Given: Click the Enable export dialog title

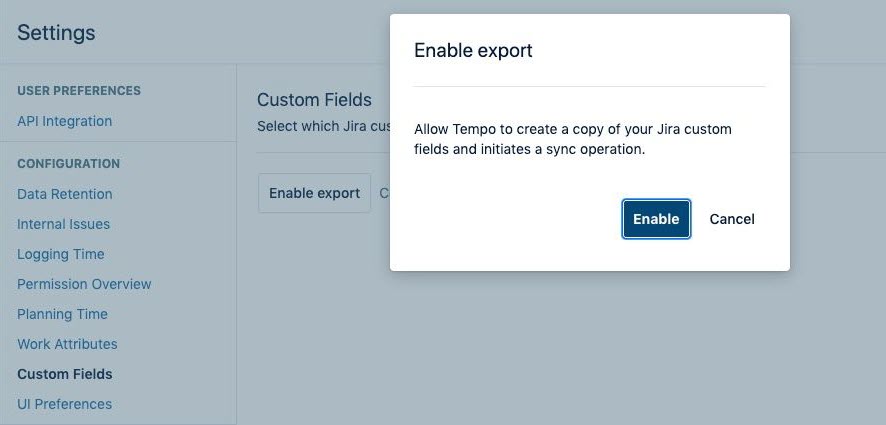Looking at the screenshot, I should click(473, 50).
